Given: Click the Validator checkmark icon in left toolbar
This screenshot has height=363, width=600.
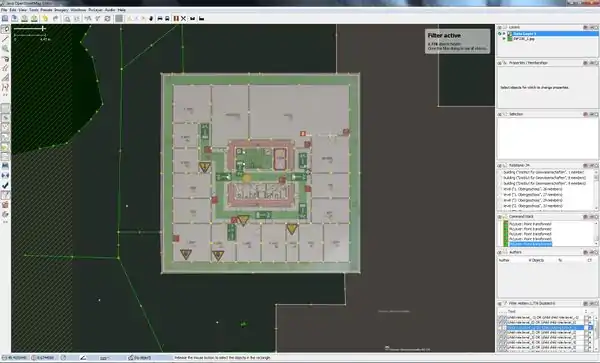Looking at the screenshot, I should [x=5, y=186].
